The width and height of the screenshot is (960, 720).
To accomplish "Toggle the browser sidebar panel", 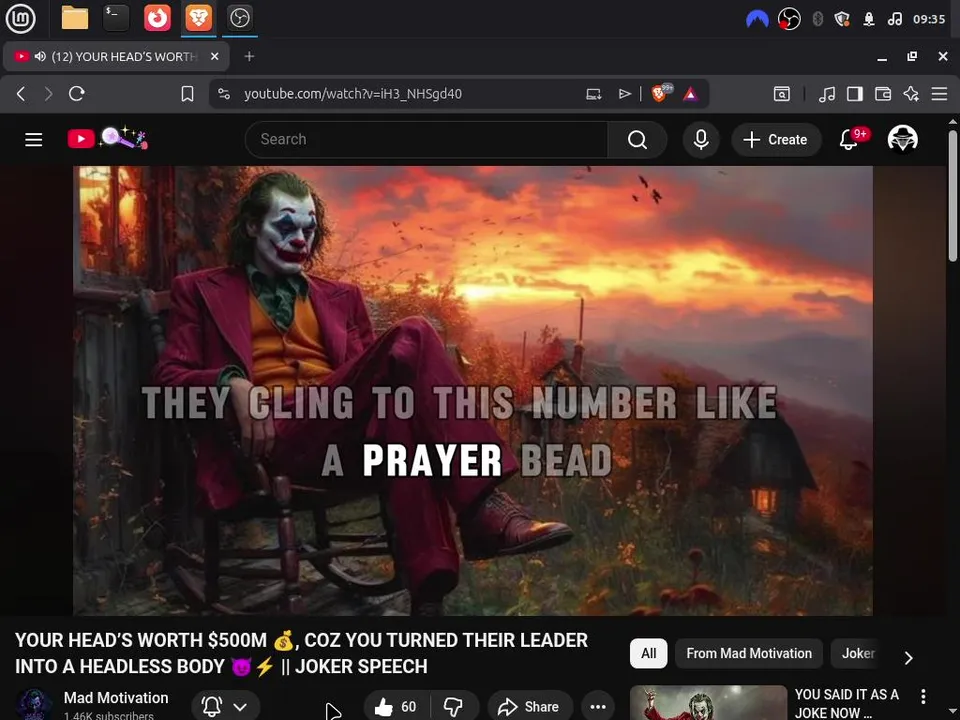I will point(855,94).
